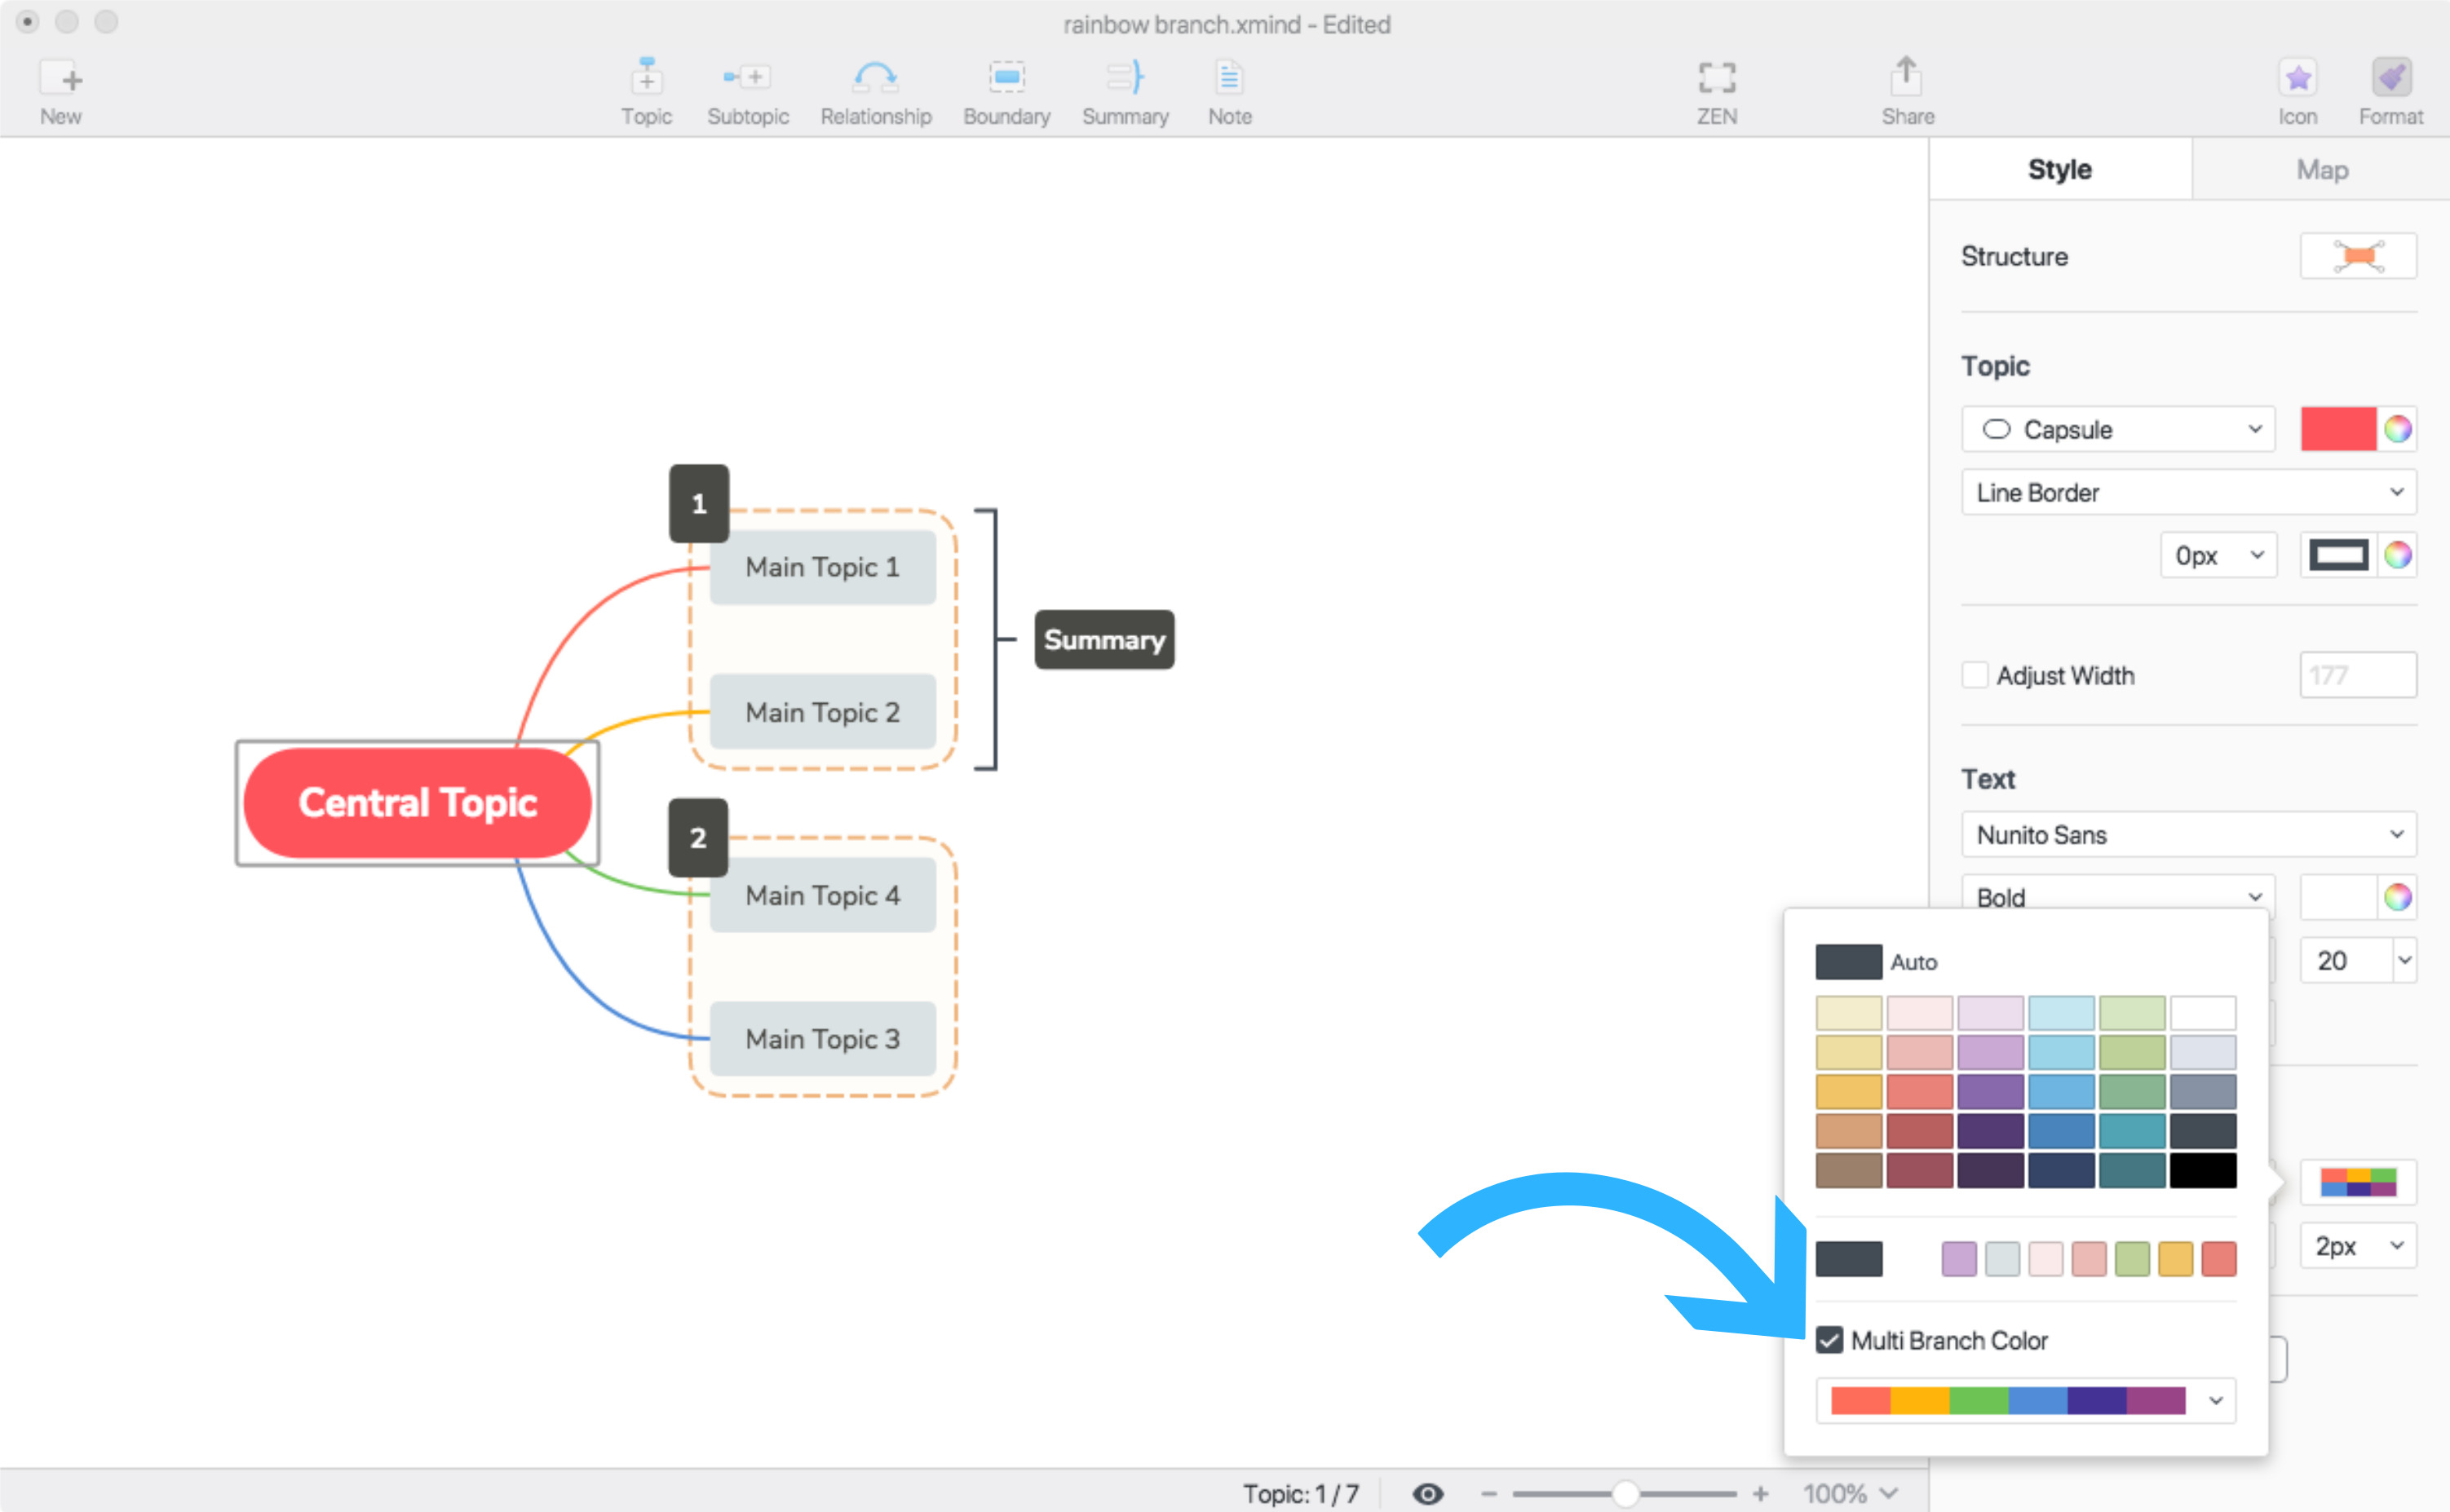Add a Topic from the toolbar
The image size is (2450, 1512).
point(646,91)
